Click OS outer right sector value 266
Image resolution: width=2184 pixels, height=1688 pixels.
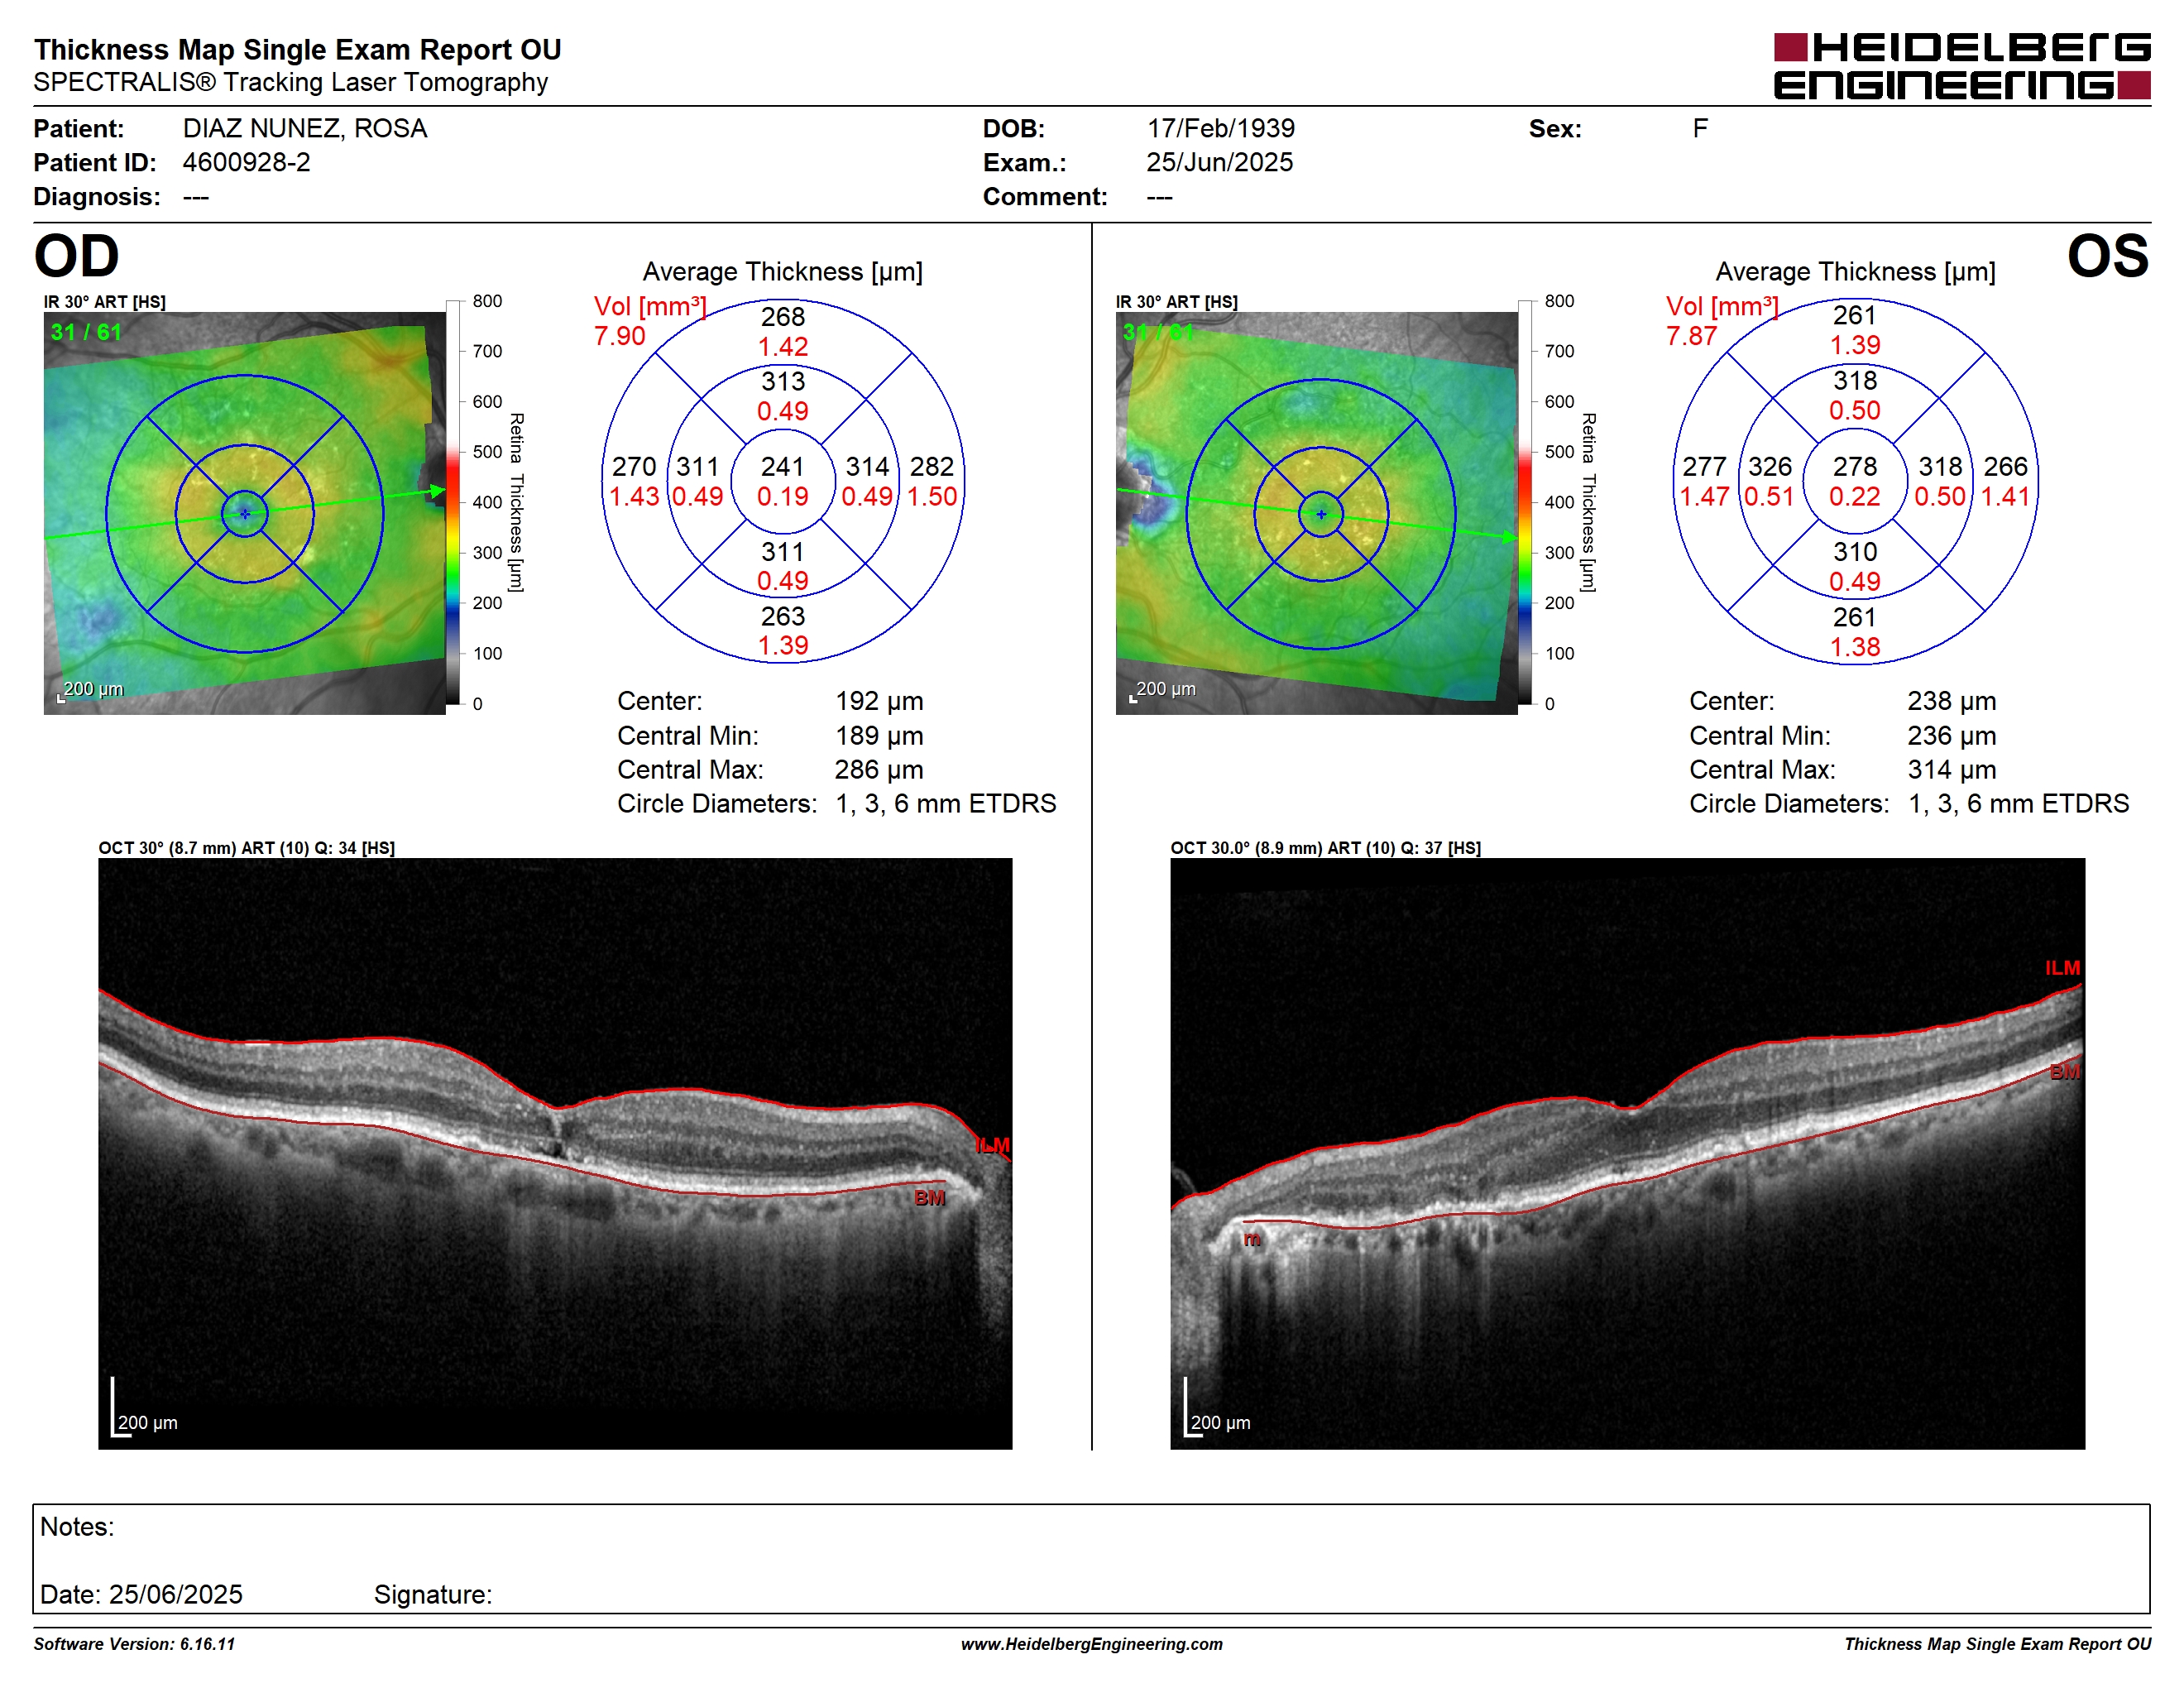pyautogui.click(x=2005, y=467)
